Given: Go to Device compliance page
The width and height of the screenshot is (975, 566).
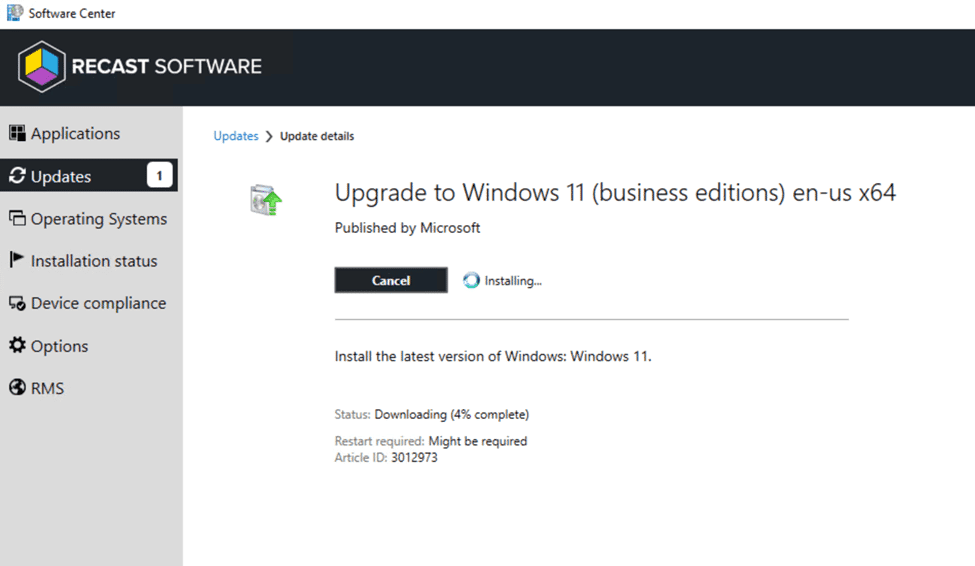Looking at the screenshot, I should pyautogui.click(x=98, y=304).
